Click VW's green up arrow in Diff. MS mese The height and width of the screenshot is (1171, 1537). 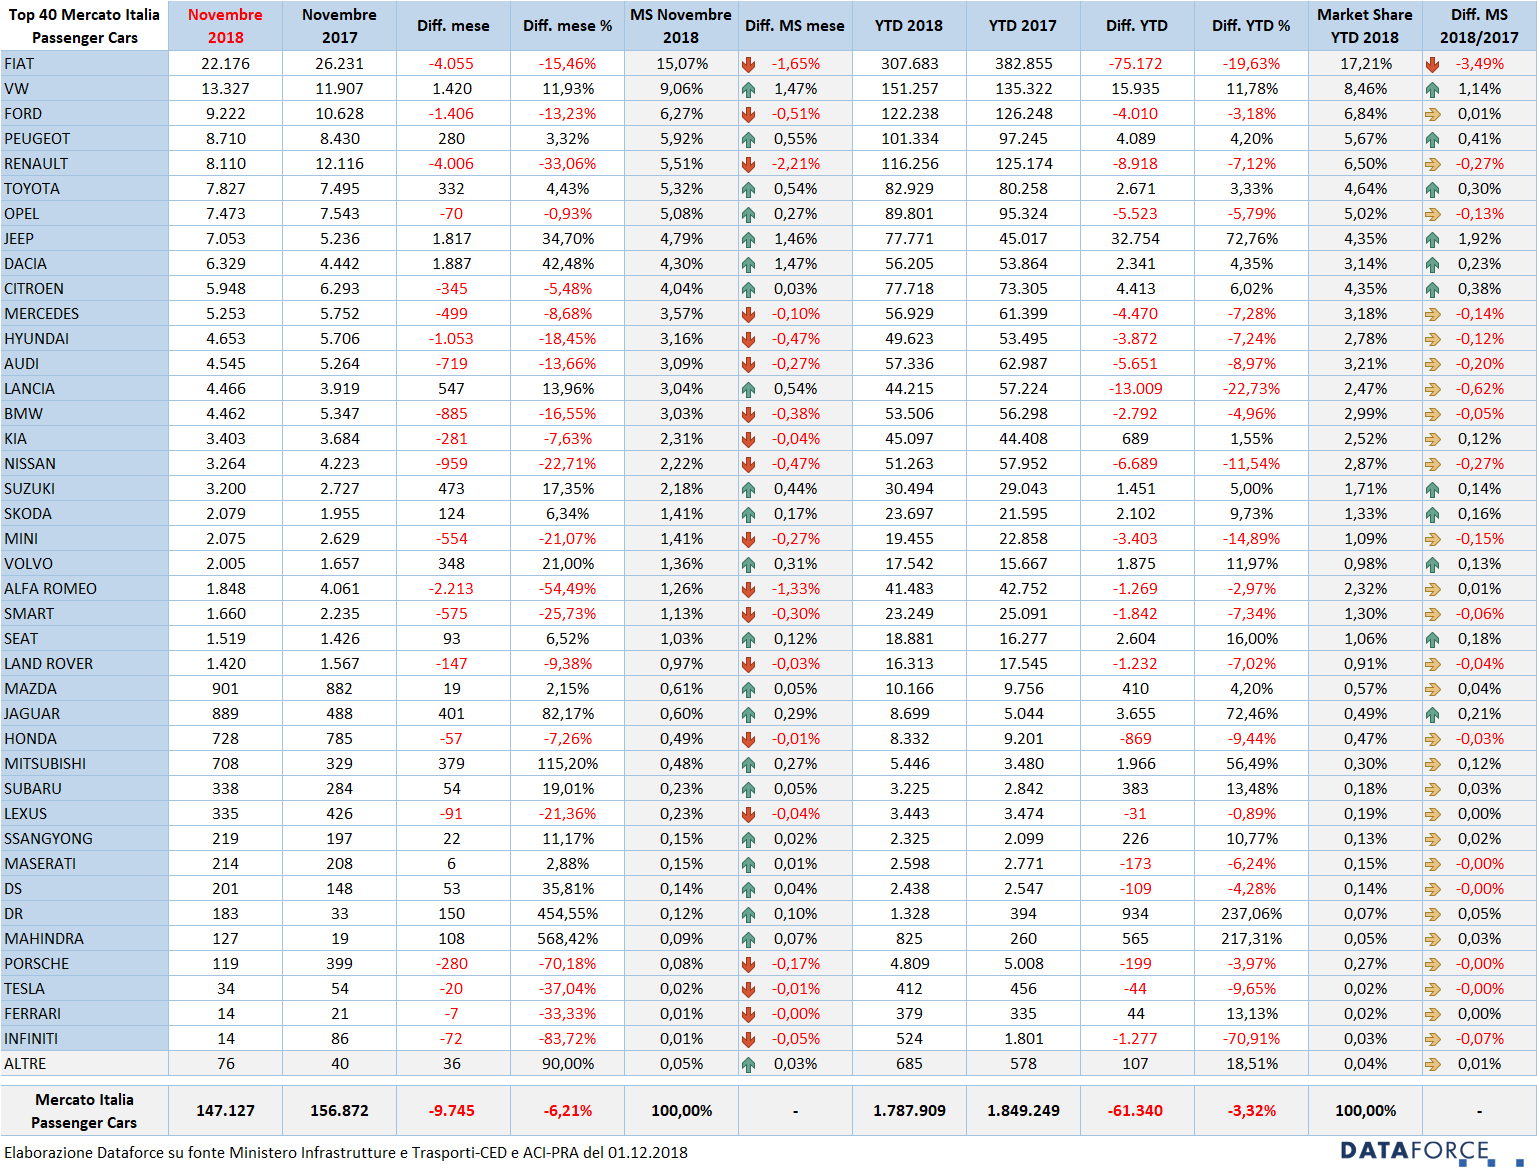(748, 89)
